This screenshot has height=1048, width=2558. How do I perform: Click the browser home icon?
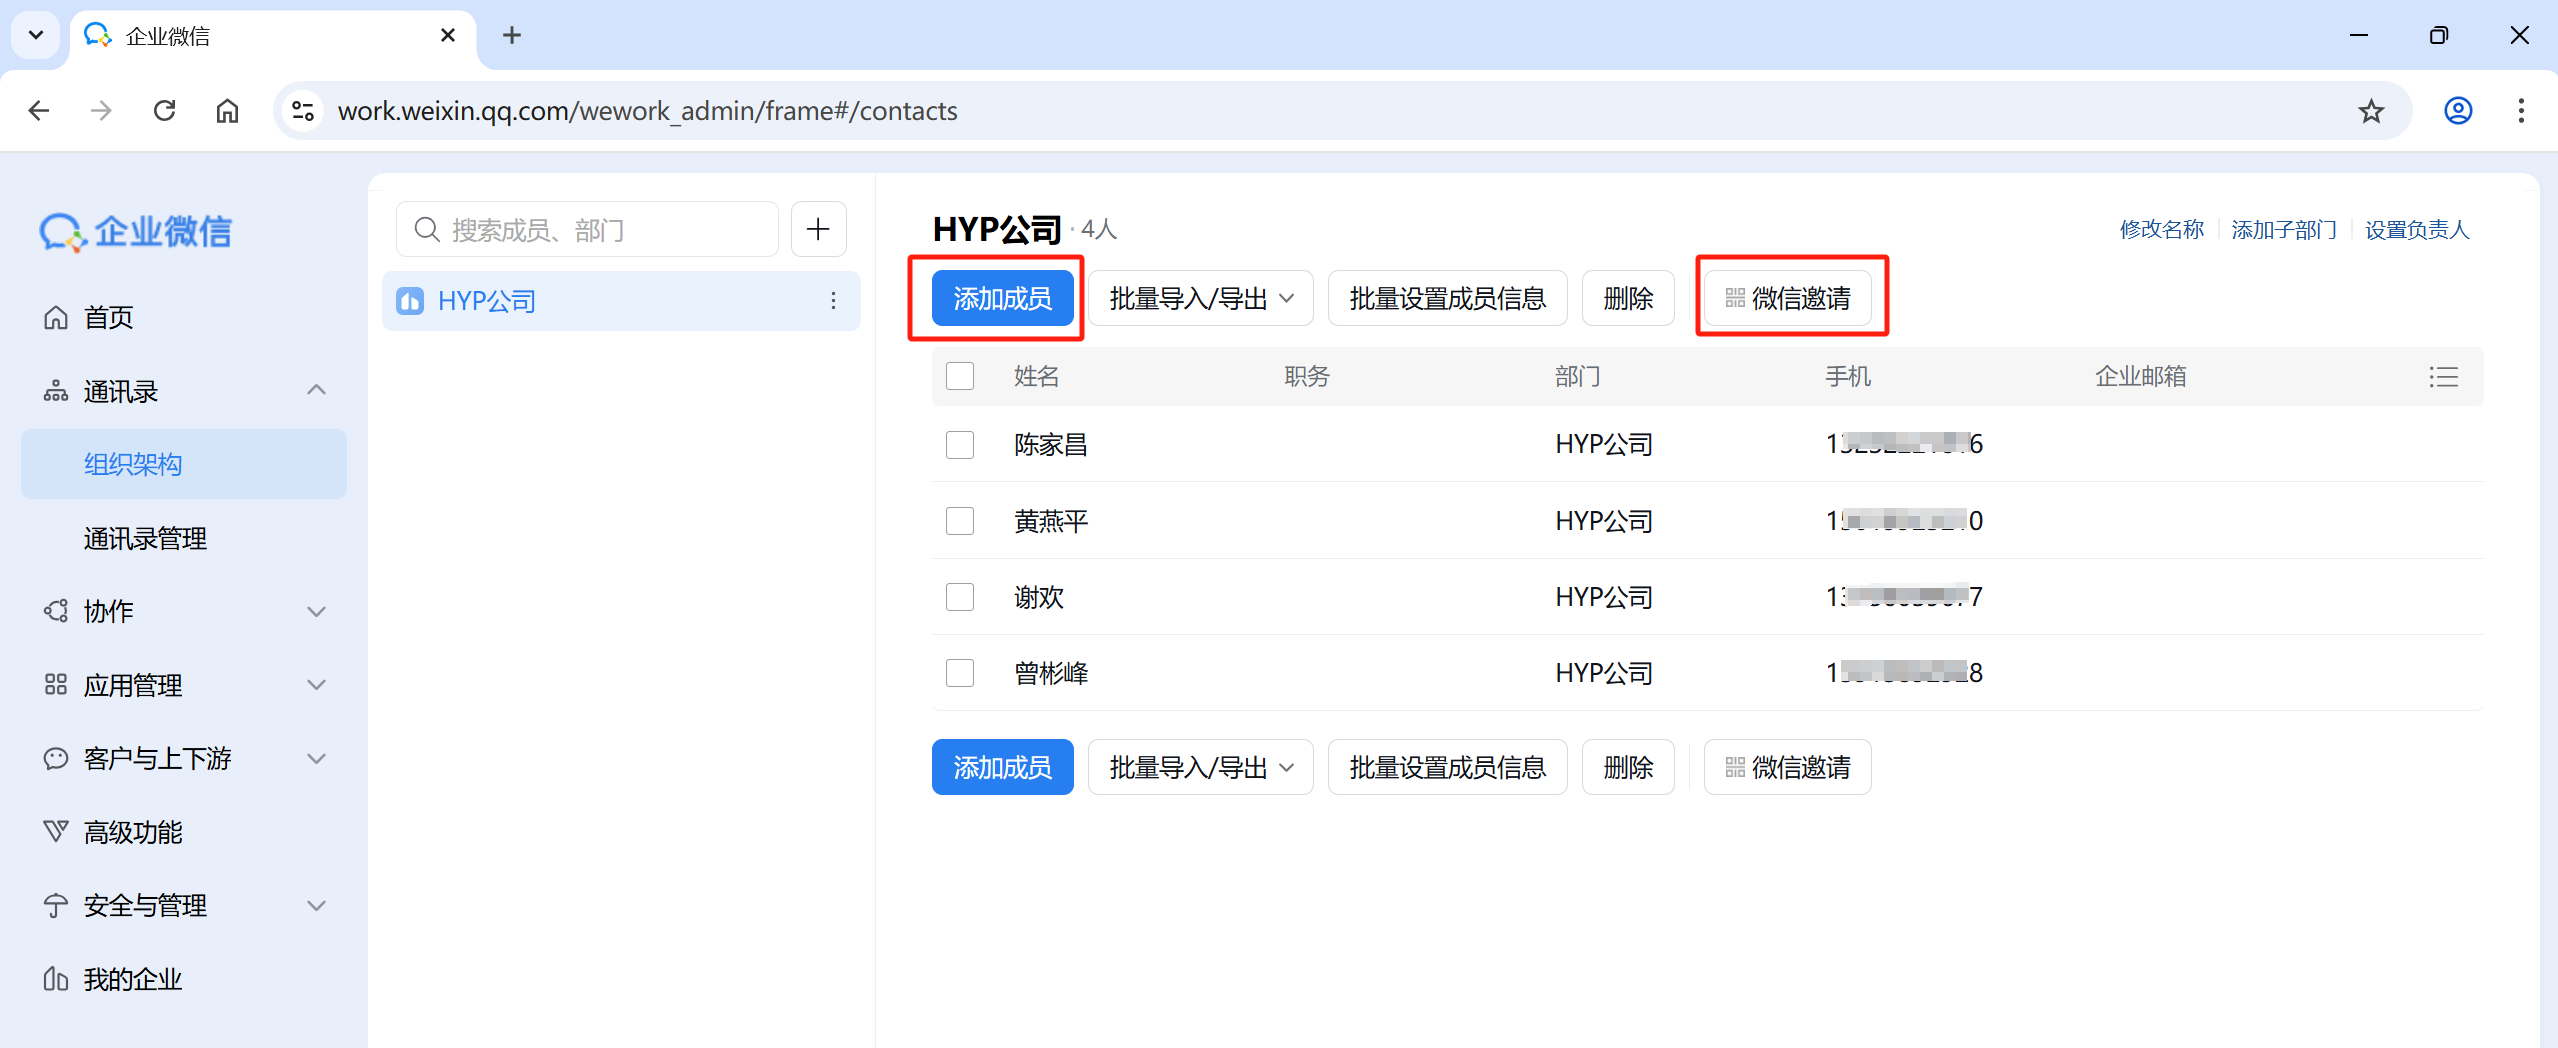228,111
